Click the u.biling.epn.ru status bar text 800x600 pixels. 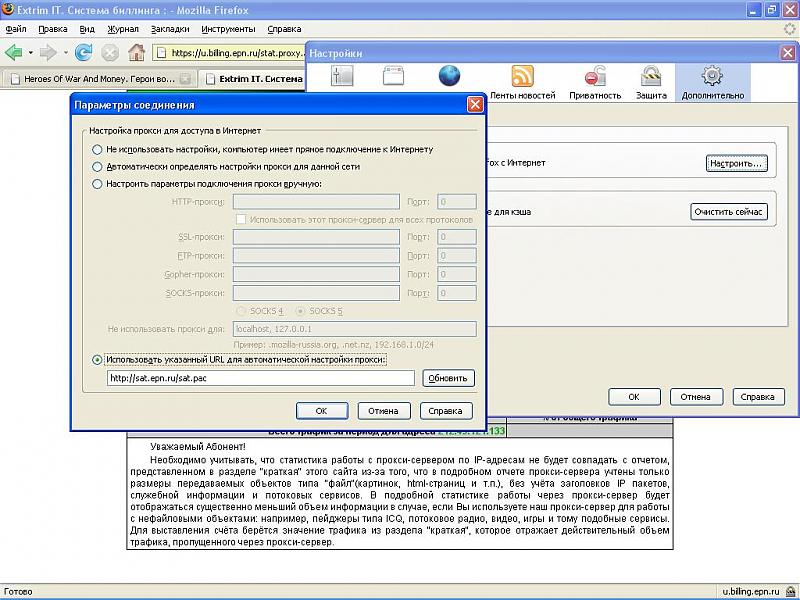pyautogui.click(x=751, y=592)
